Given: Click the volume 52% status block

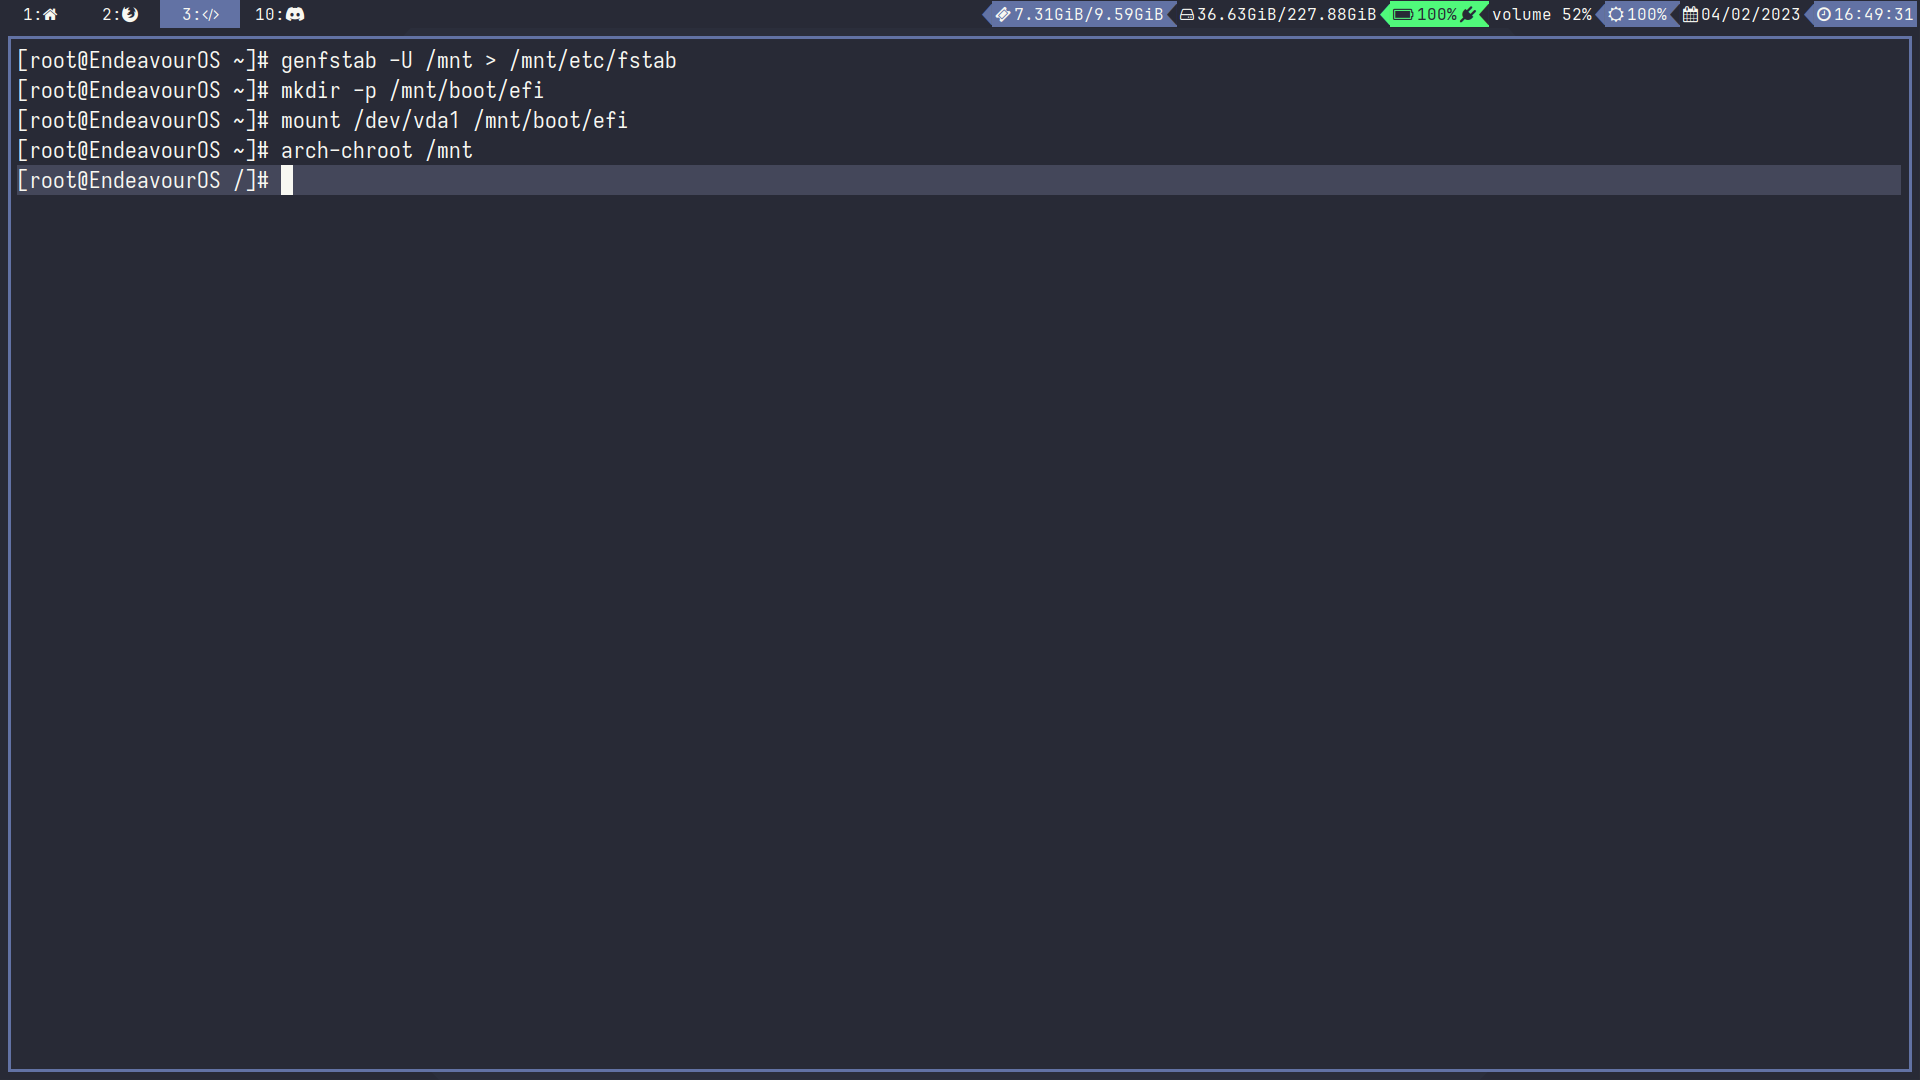Looking at the screenshot, I should tap(1541, 14).
